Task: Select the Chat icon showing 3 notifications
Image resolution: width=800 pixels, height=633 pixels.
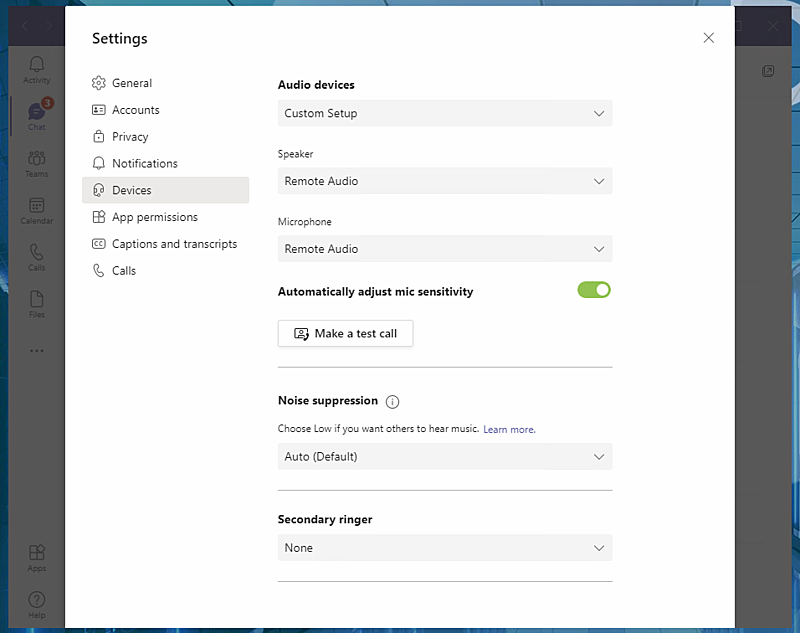Action: (36, 115)
